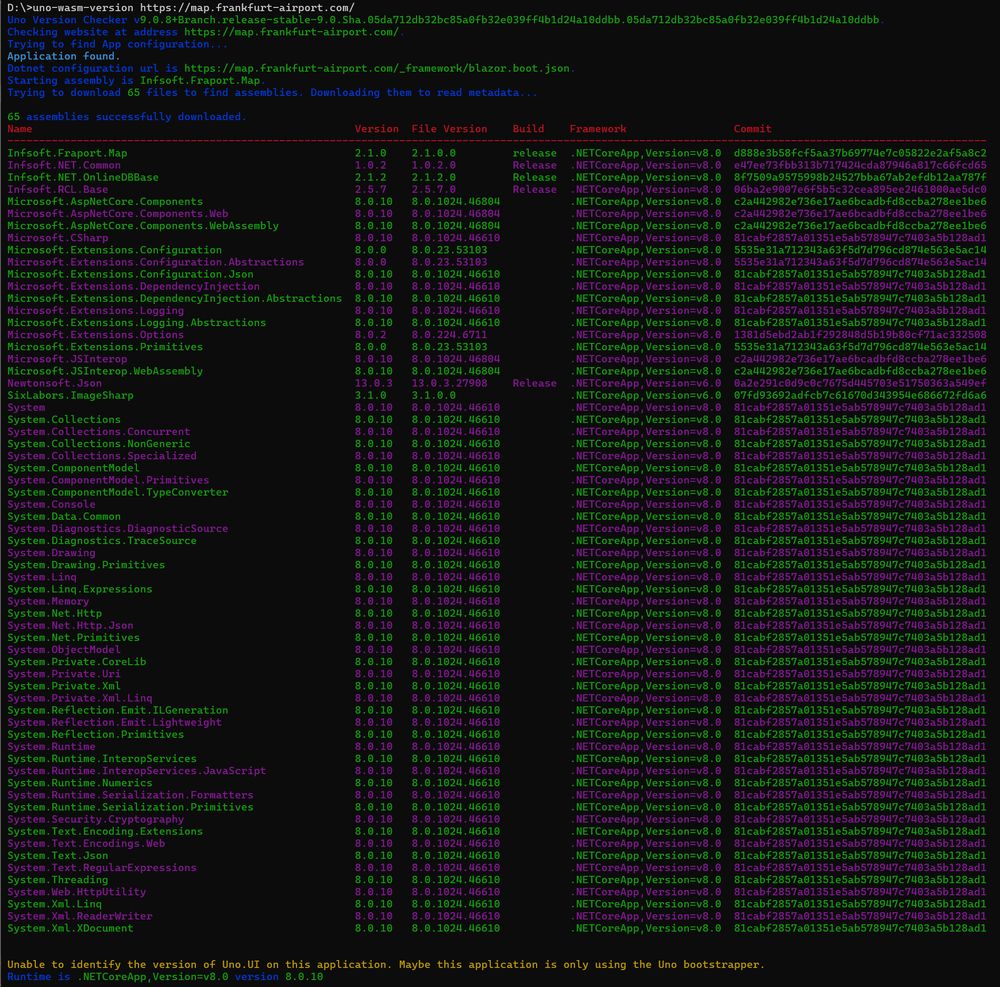
Task: Click the 'Infsoft.NET.Common' assembly name
Action: pyautogui.click(x=64, y=165)
